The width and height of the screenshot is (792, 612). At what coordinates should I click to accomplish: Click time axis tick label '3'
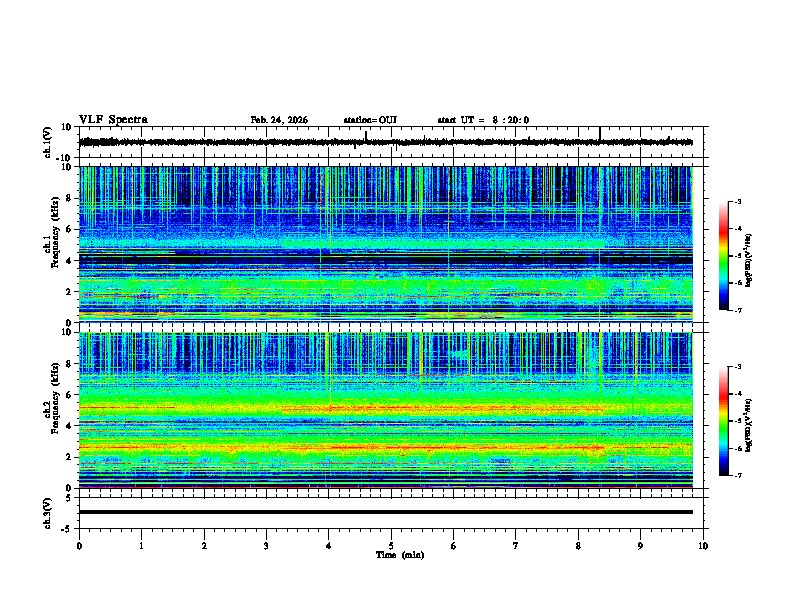266,546
